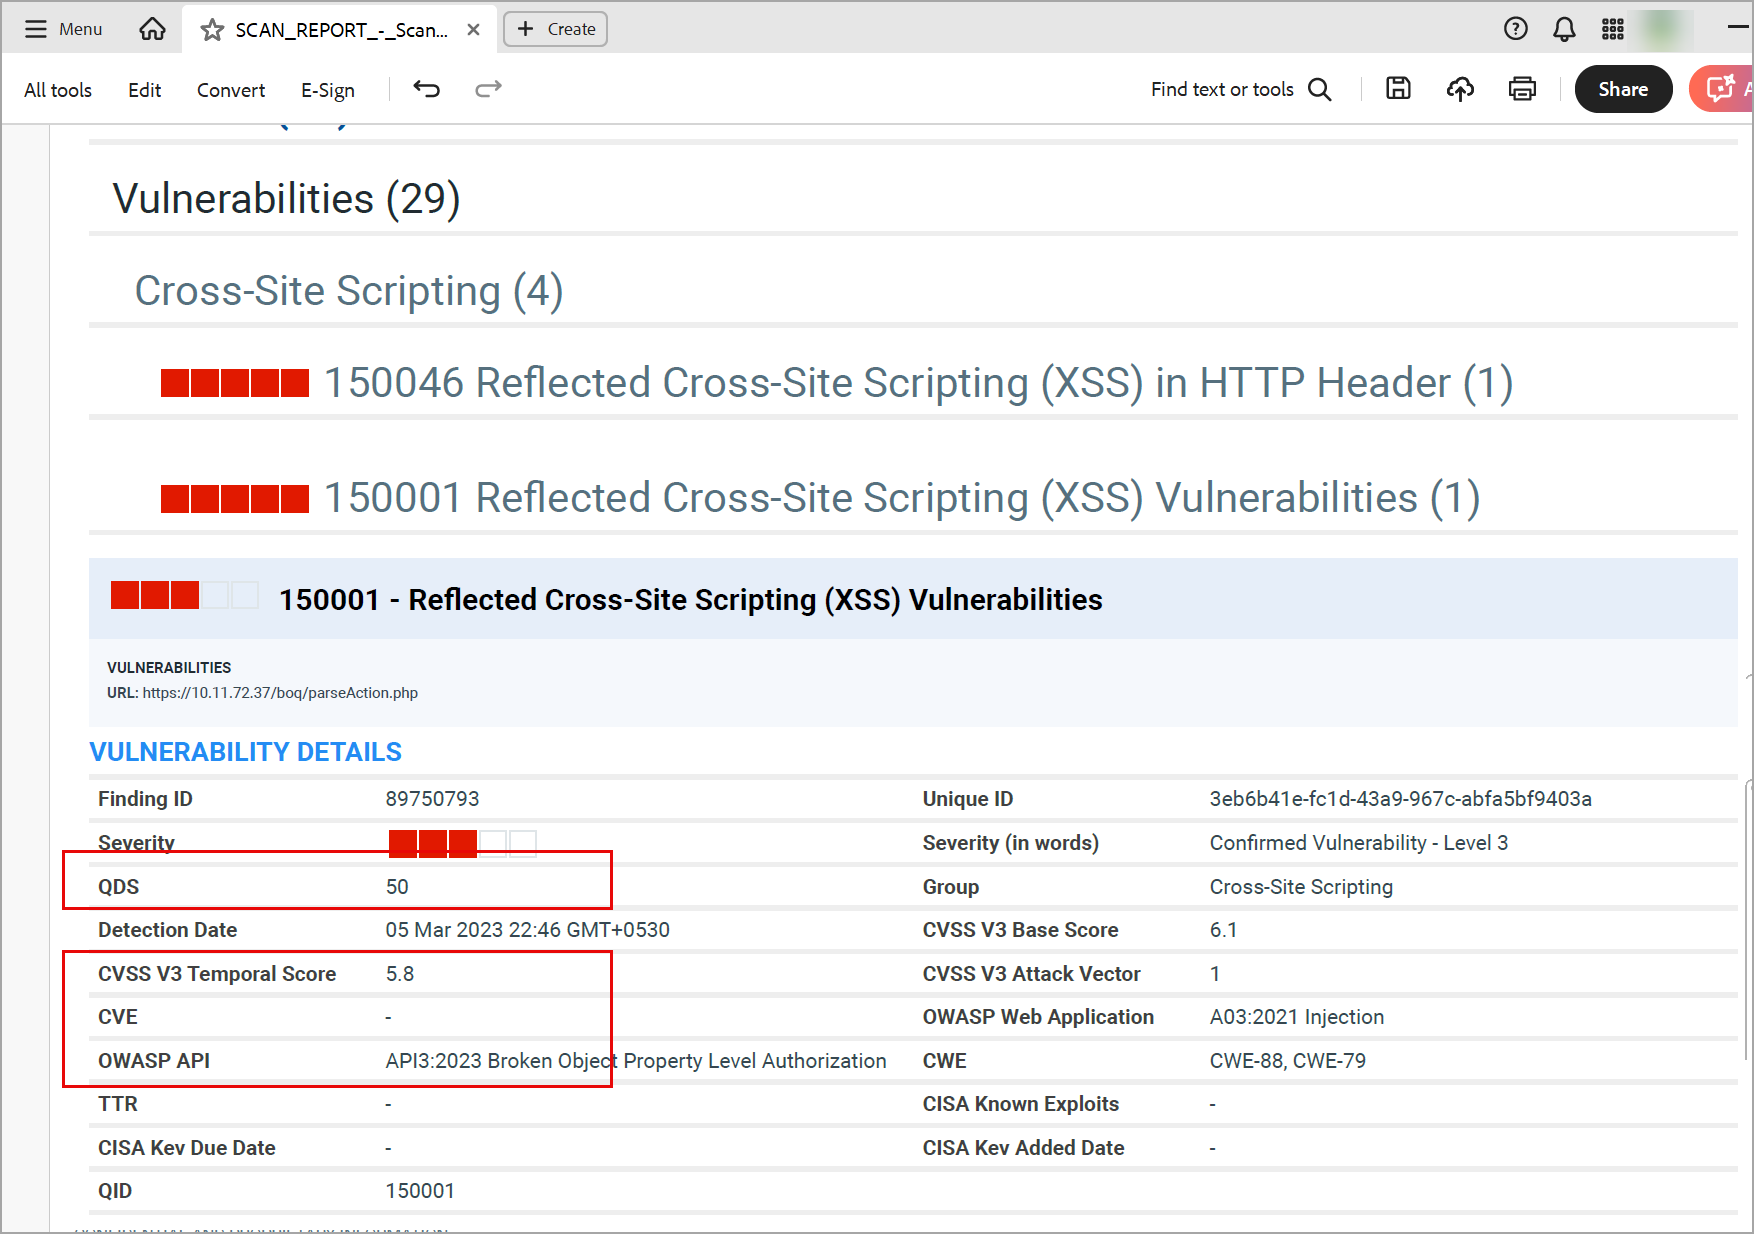Undo the last action

pyautogui.click(x=426, y=89)
